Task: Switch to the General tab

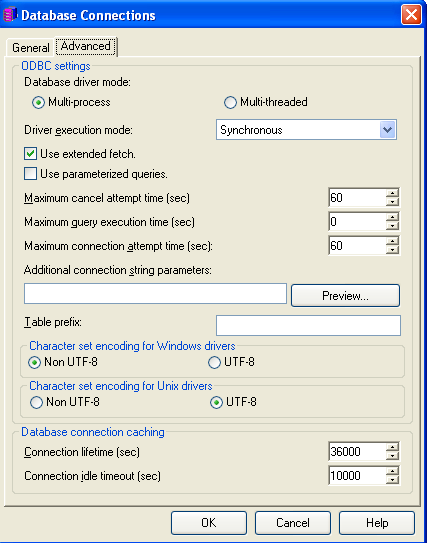Action: pos(30,47)
